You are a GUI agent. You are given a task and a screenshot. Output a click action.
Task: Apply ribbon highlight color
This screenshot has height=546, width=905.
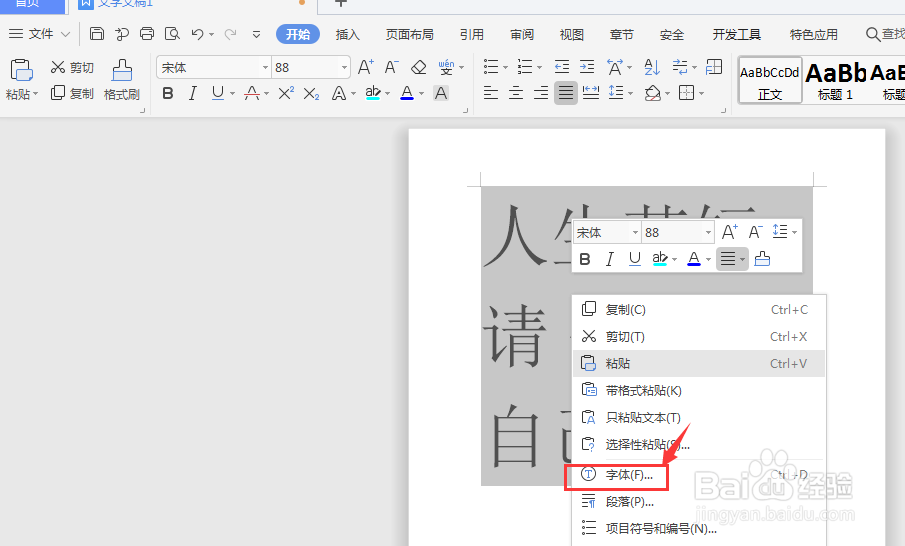tap(373, 93)
